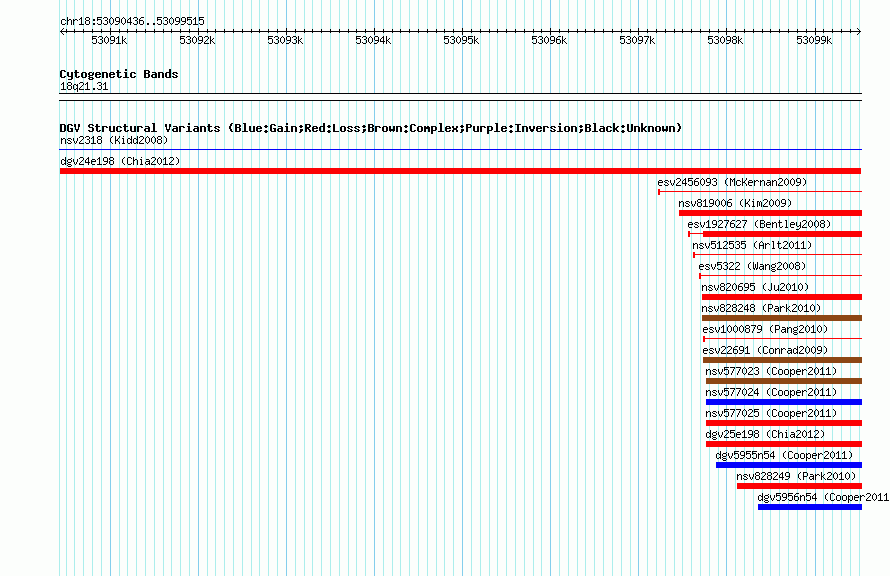Click the 53095k ruler tick label

point(461,40)
